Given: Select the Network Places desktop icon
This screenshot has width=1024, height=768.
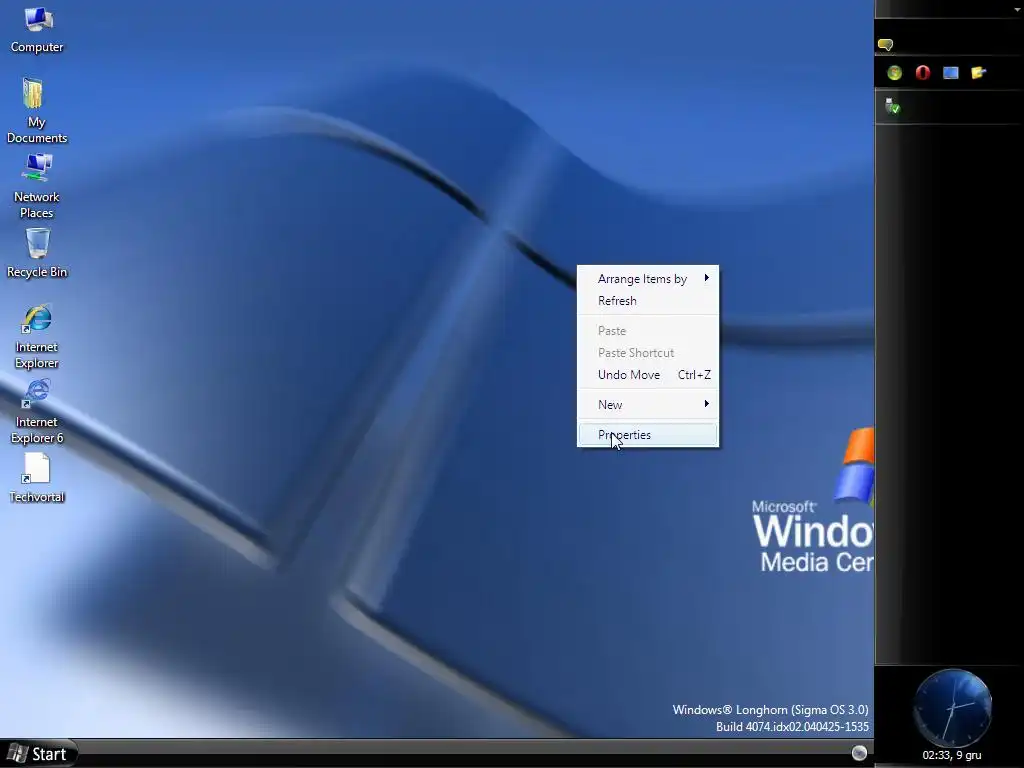Looking at the screenshot, I should (37, 185).
